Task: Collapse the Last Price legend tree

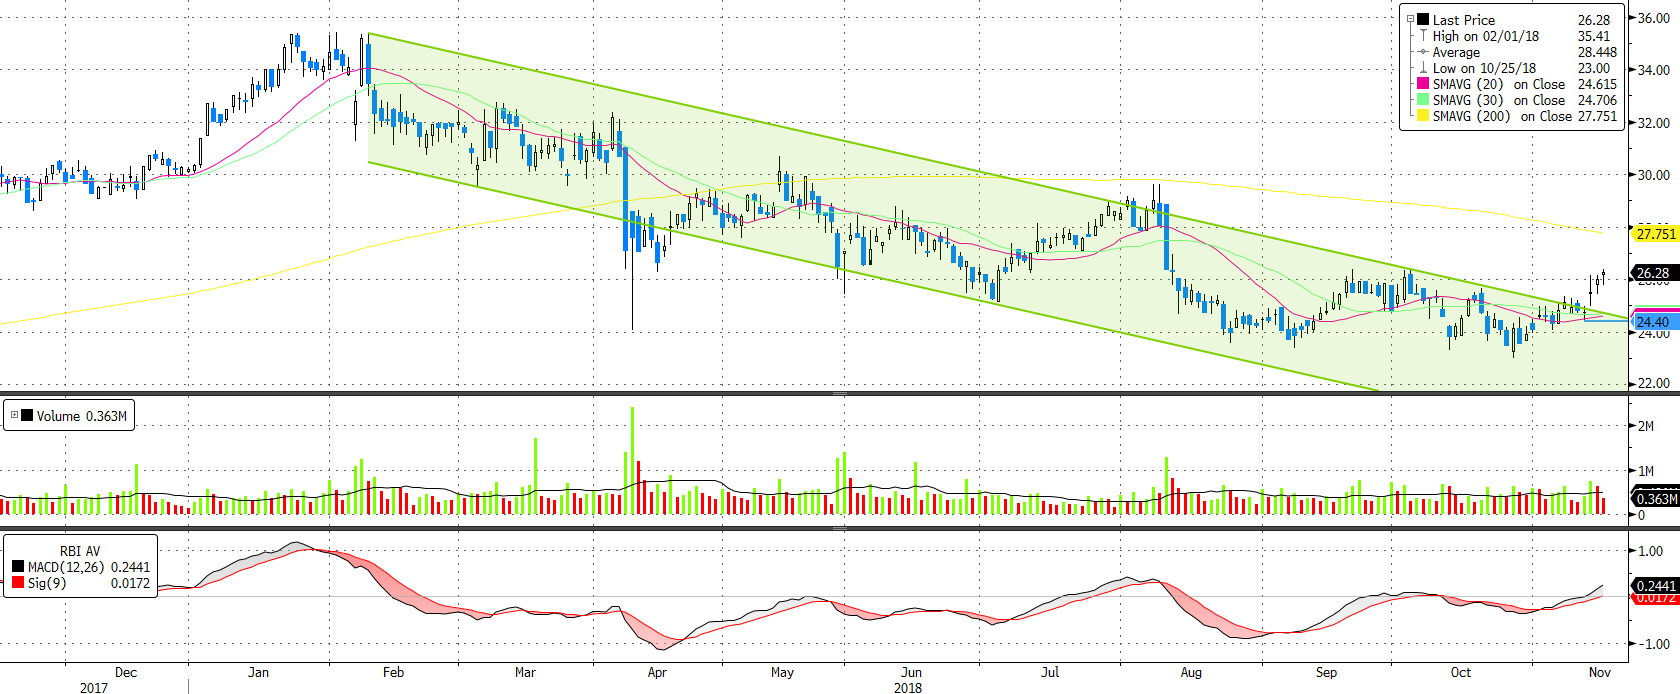Action: pyautogui.click(x=1410, y=19)
